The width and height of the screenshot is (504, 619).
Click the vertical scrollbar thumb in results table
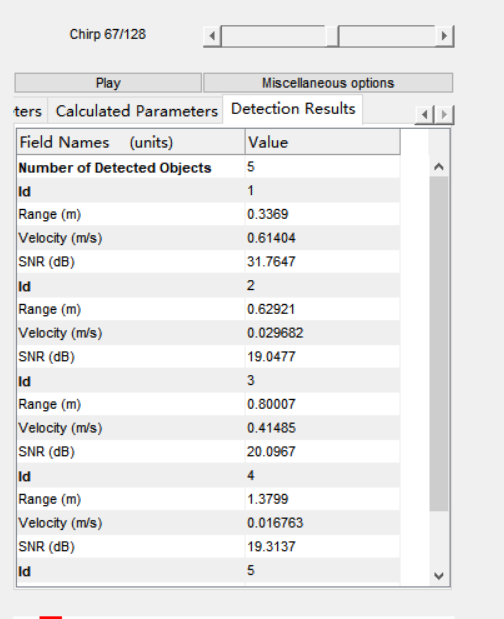[439, 343]
